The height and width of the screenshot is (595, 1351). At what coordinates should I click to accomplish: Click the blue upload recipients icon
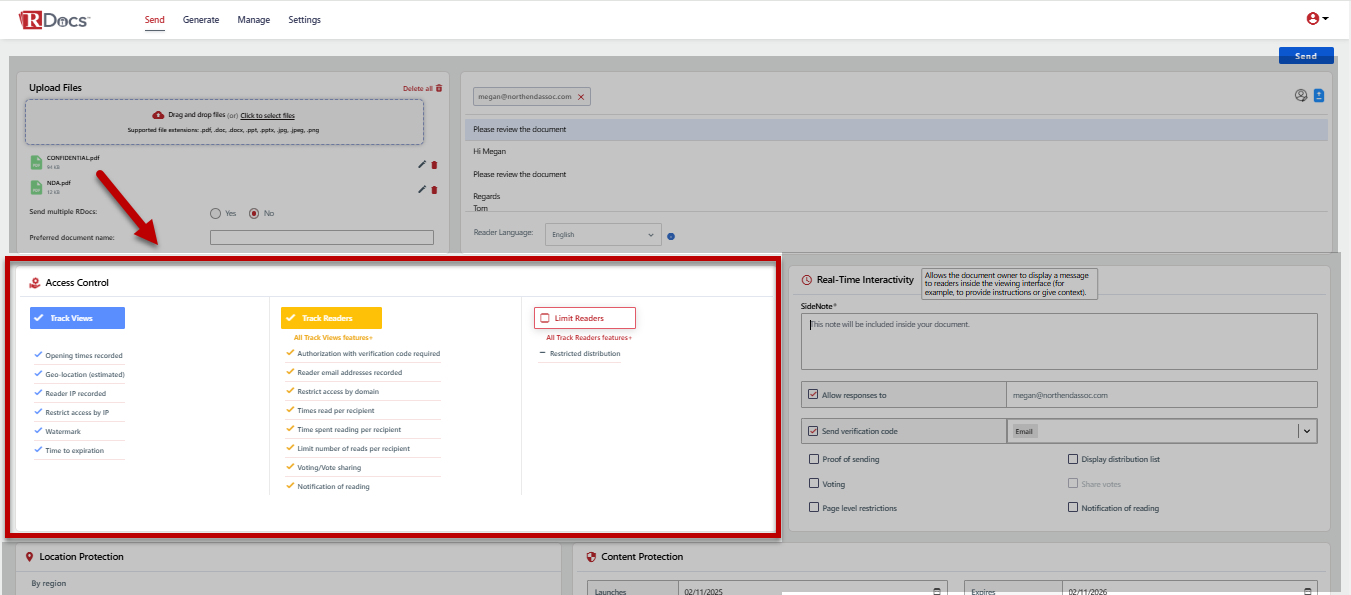click(1319, 96)
